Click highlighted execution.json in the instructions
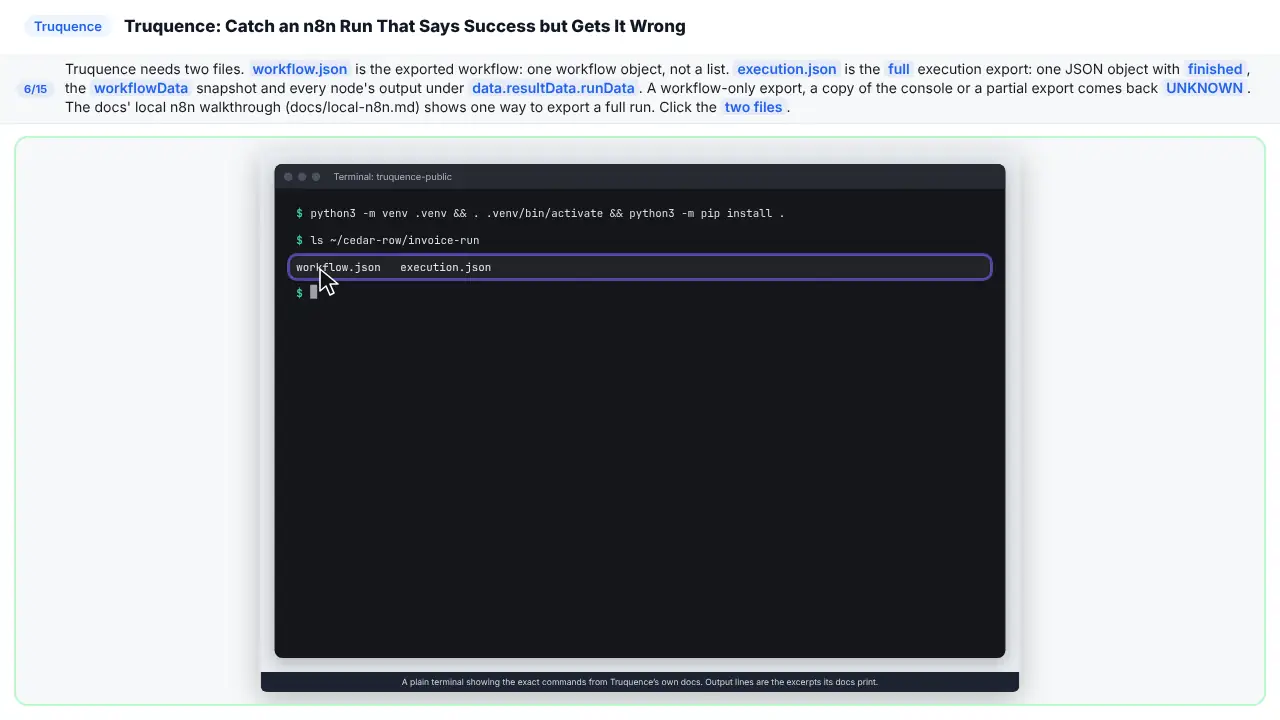This screenshot has height=720, width=1280. tap(787, 69)
